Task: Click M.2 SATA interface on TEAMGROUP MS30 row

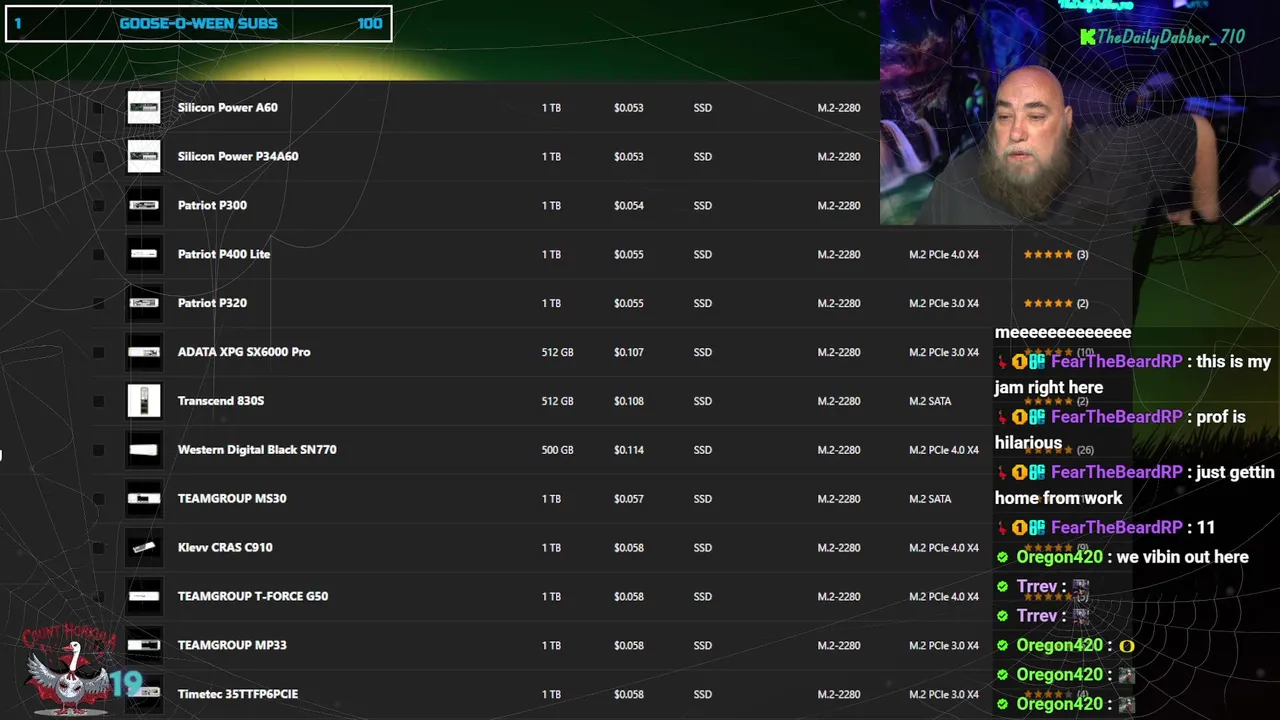Action: tap(930, 499)
